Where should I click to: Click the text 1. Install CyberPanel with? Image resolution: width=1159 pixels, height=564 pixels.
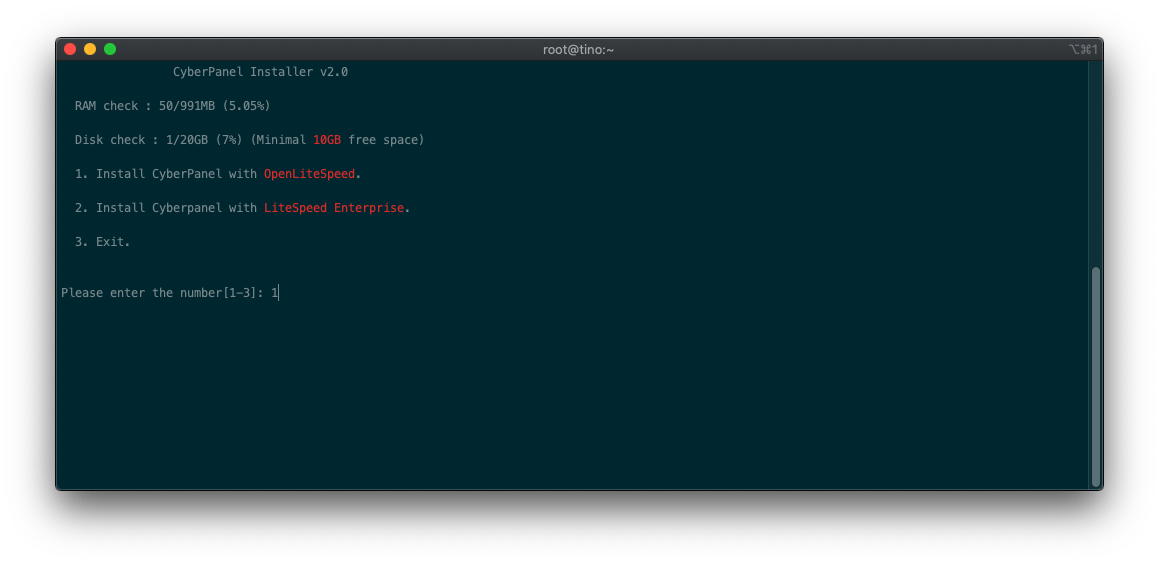[166, 174]
